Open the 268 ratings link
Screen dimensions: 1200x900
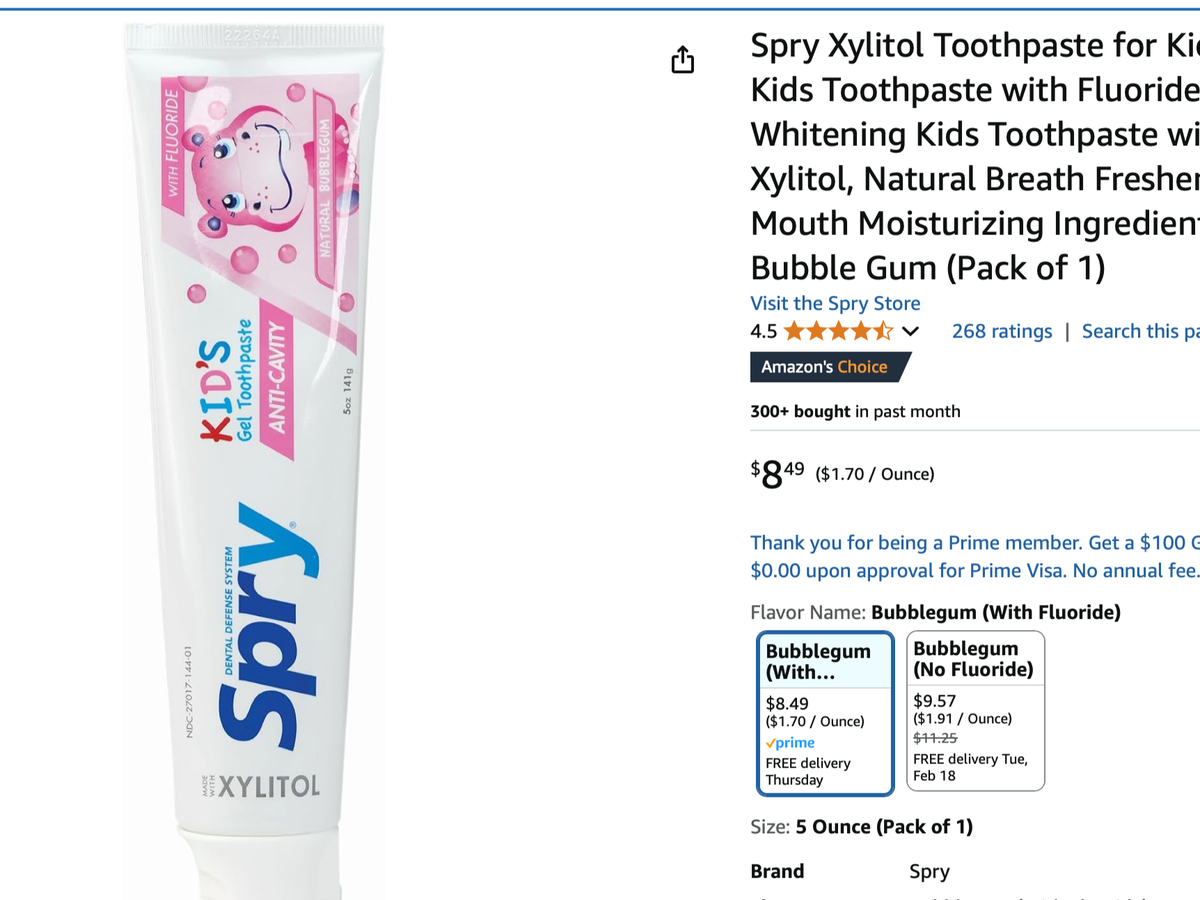1002,331
